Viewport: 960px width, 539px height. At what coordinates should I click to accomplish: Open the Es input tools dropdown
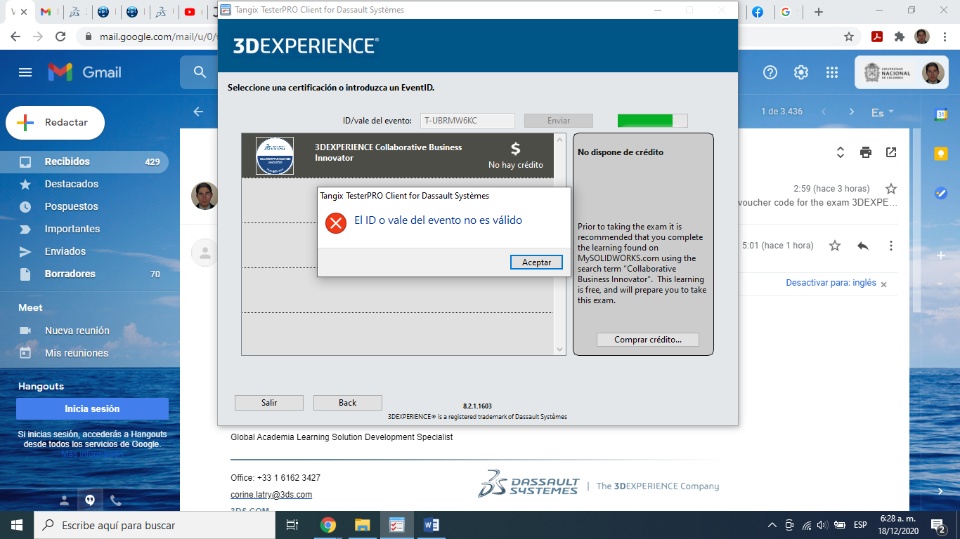tap(882, 112)
